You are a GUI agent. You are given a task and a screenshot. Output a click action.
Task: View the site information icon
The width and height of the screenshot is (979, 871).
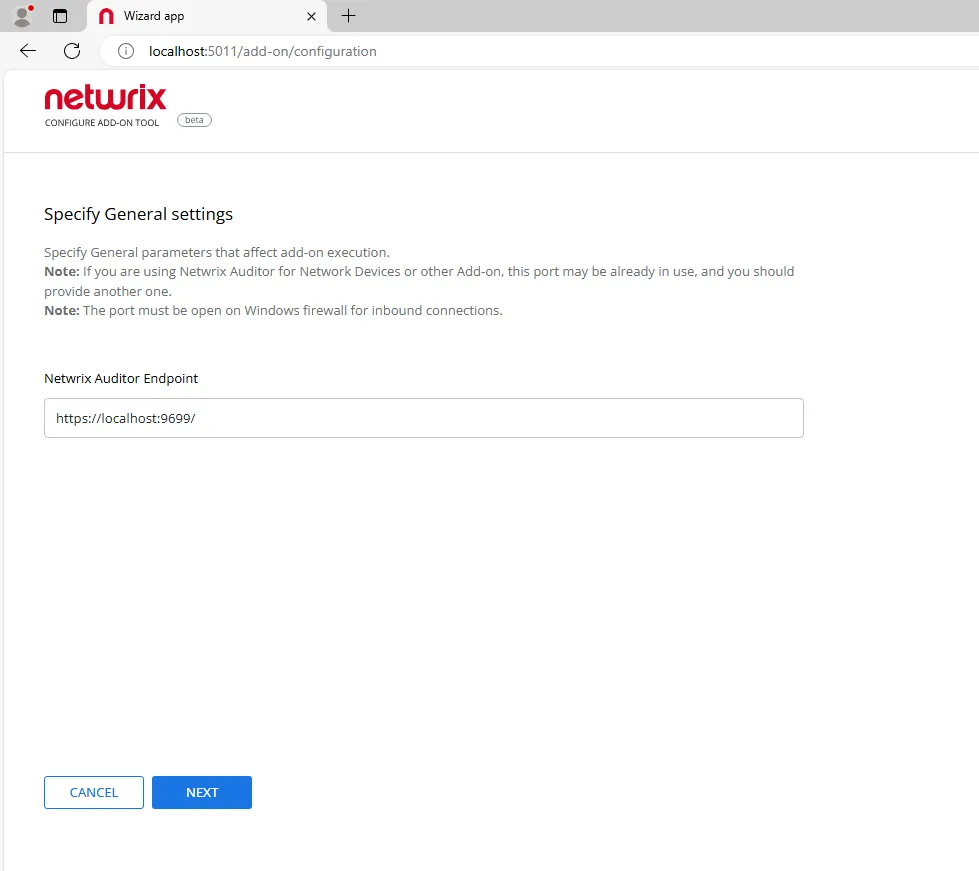point(125,51)
